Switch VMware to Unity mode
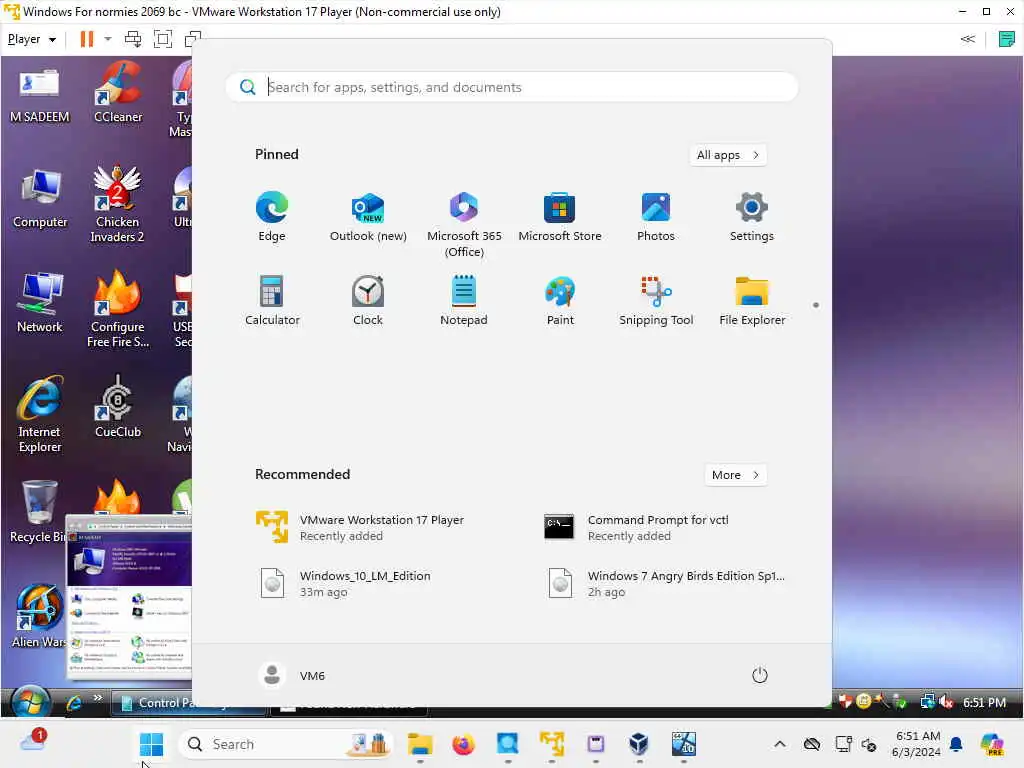The image size is (1024, 768). pos(192,39)
